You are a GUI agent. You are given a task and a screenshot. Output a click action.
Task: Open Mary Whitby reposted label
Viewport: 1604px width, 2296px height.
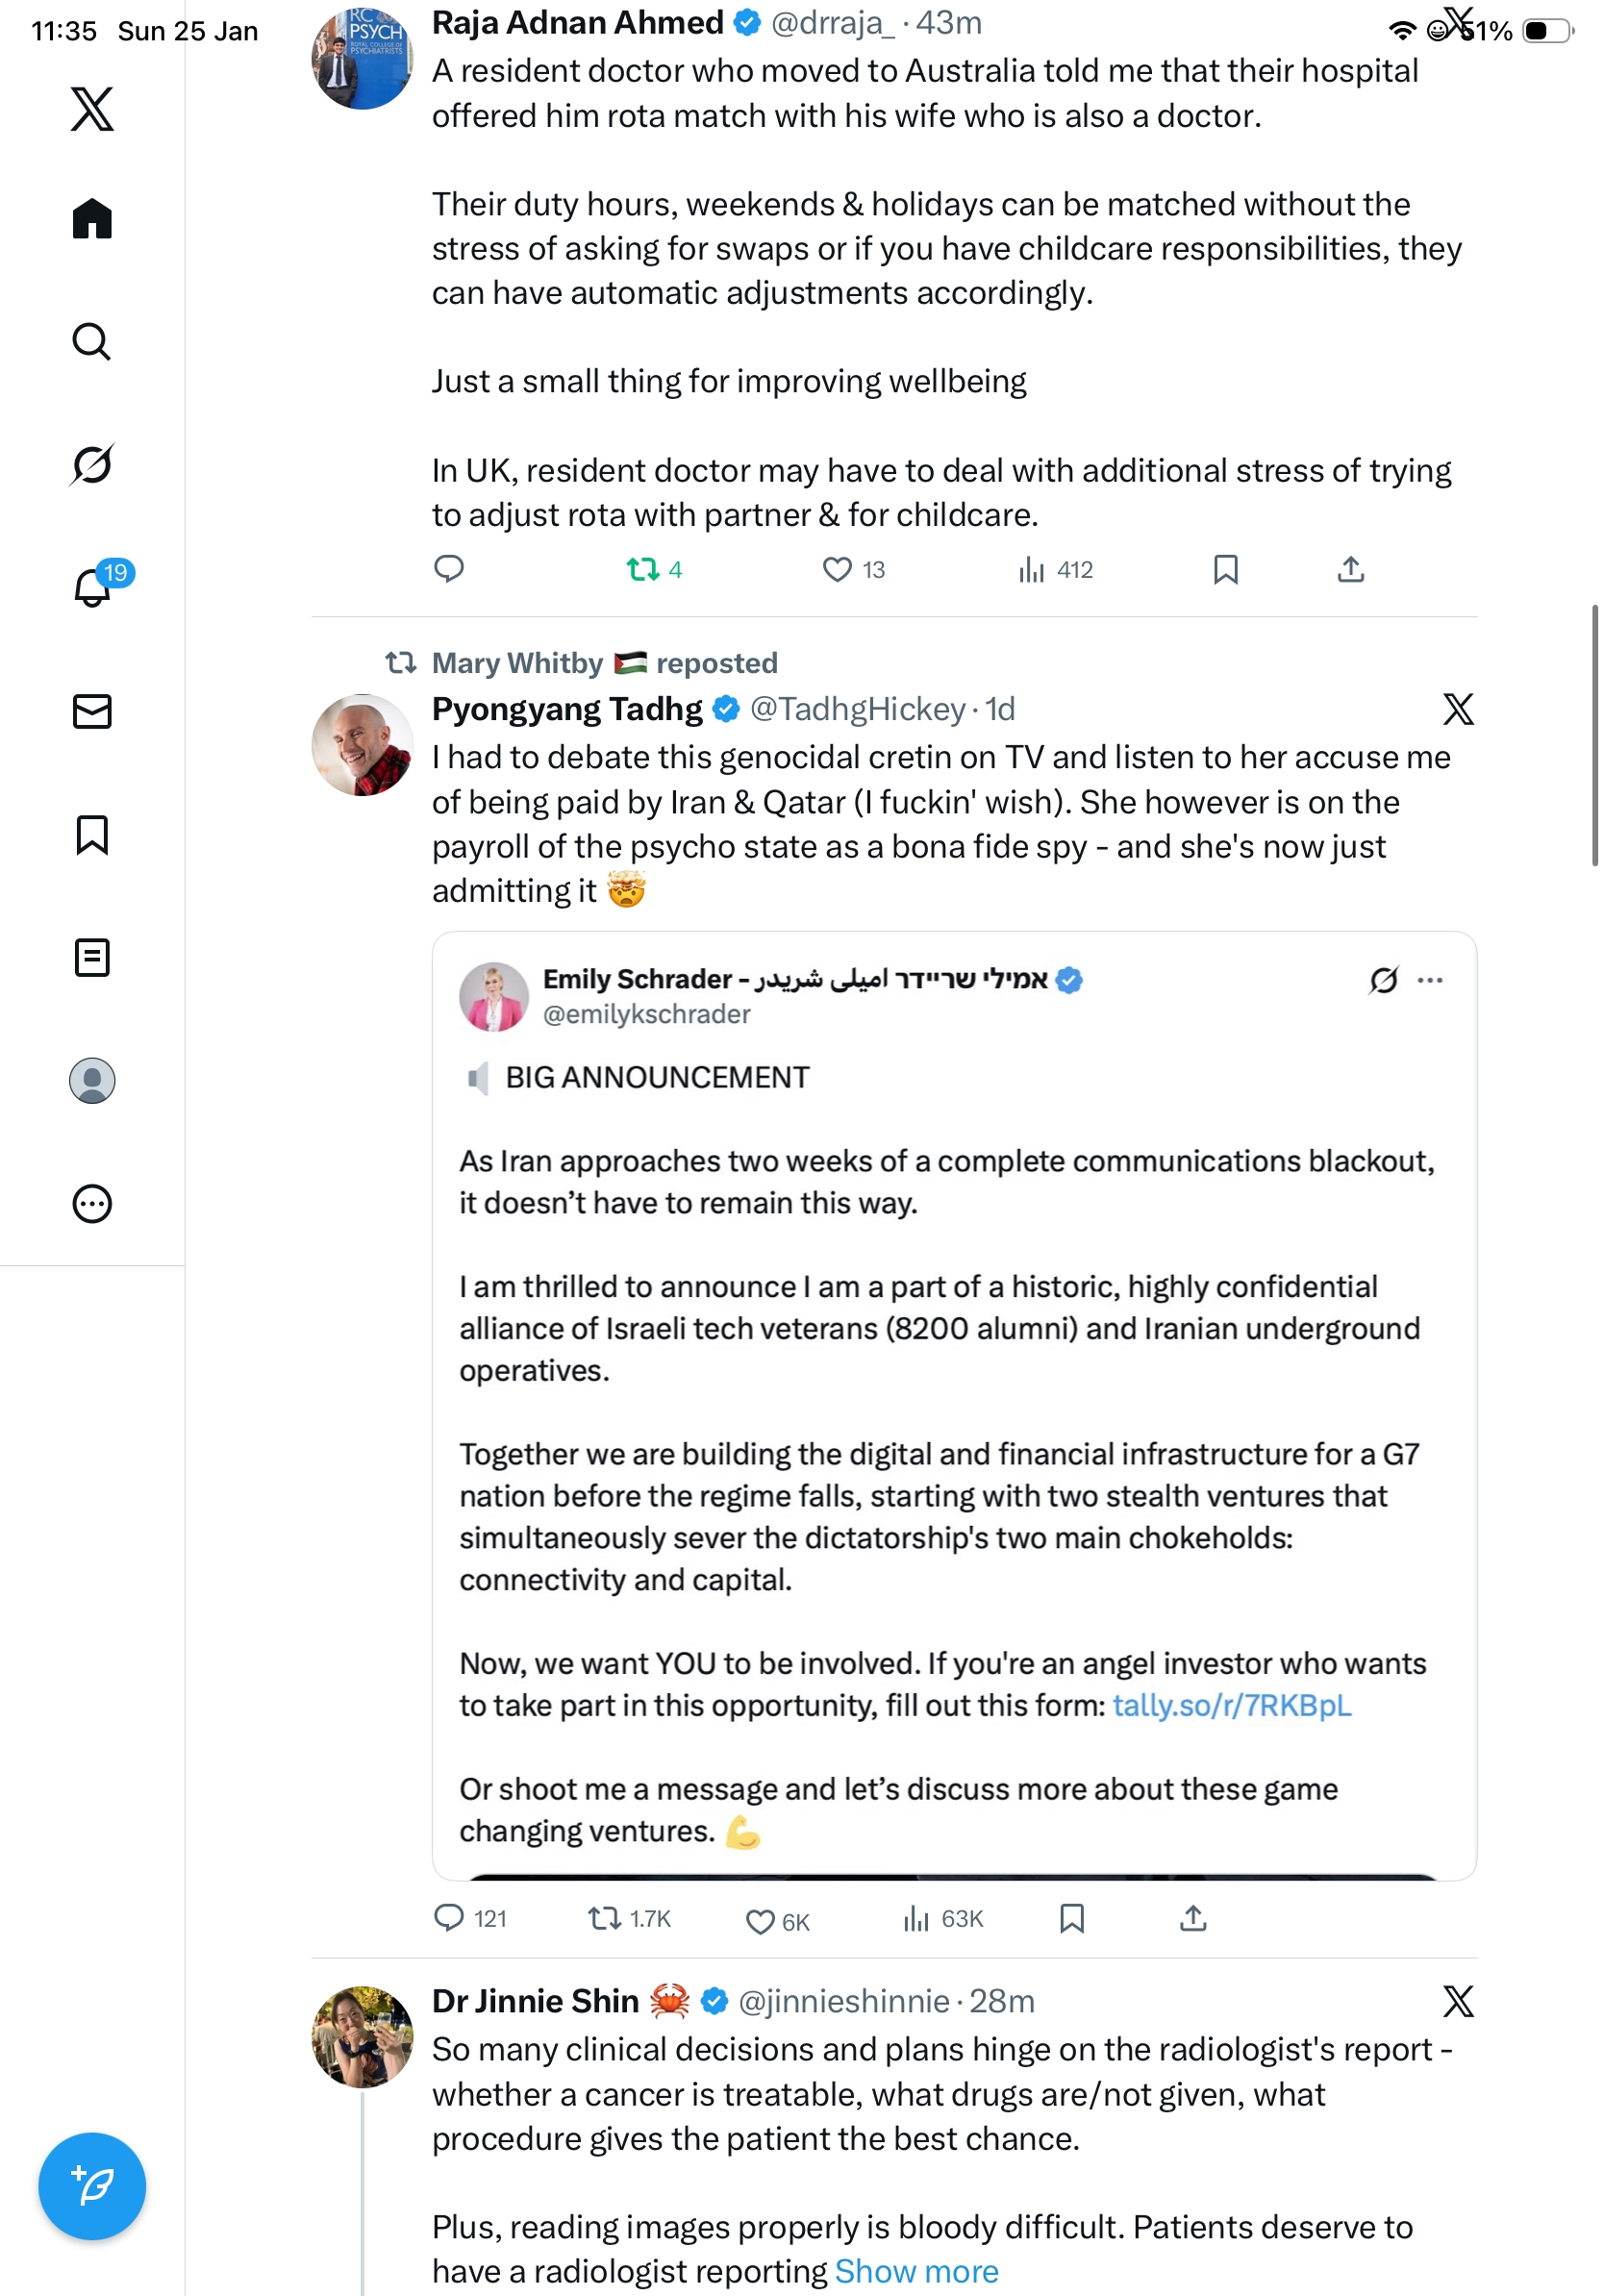pyautogui.click(x=604, y=663)
